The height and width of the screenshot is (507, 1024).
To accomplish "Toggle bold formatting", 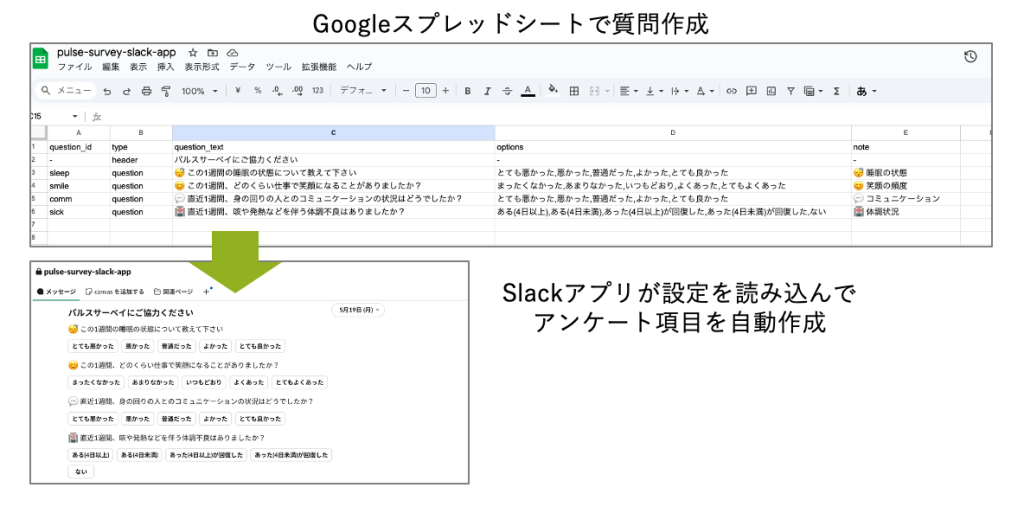I will tap(468, 91).
